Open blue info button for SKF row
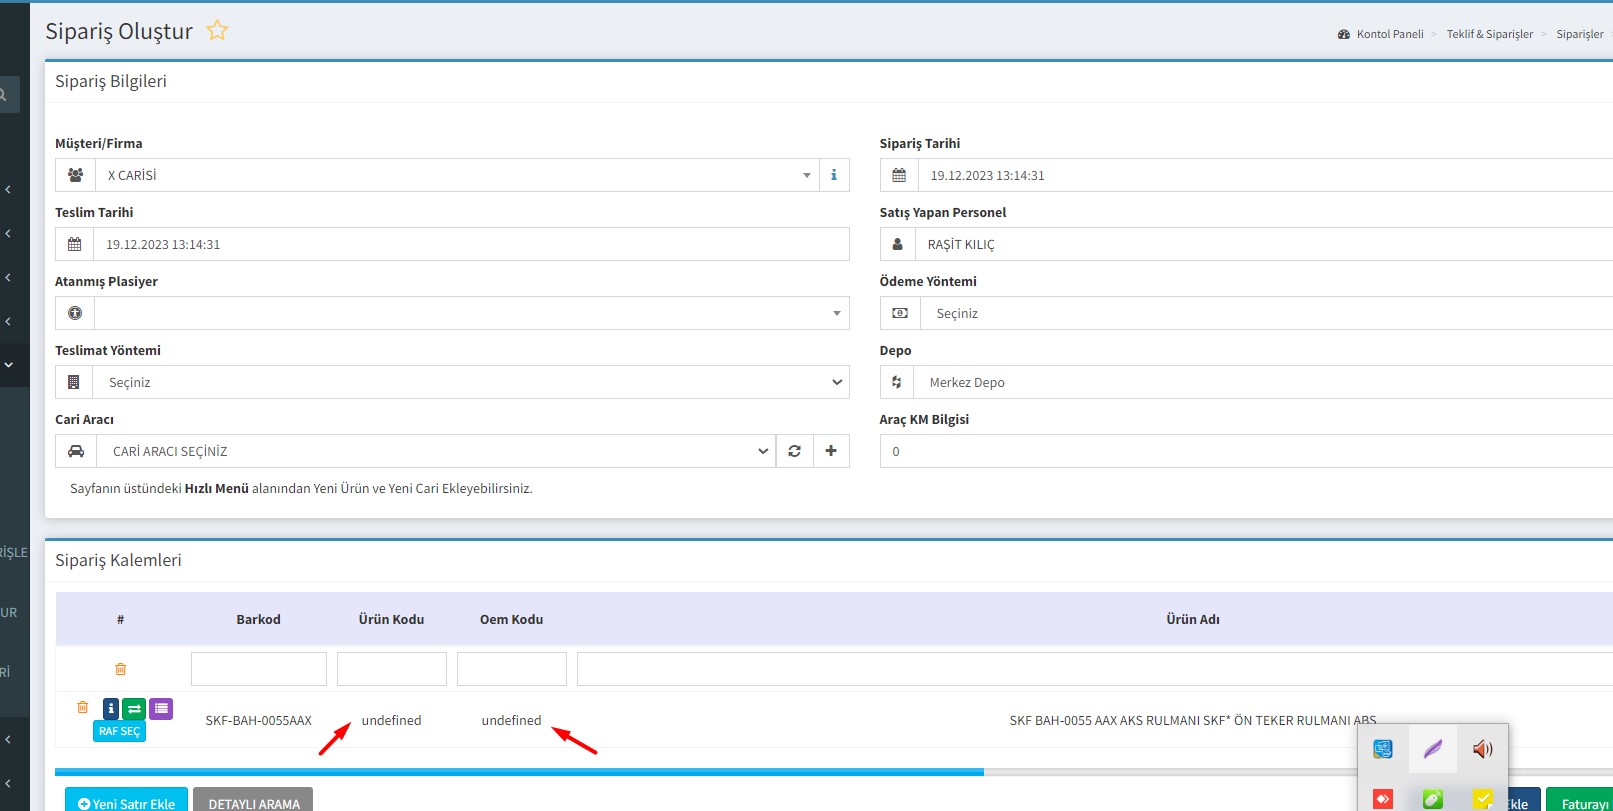This screenshot has width=1613, height=811. [111, 709]
